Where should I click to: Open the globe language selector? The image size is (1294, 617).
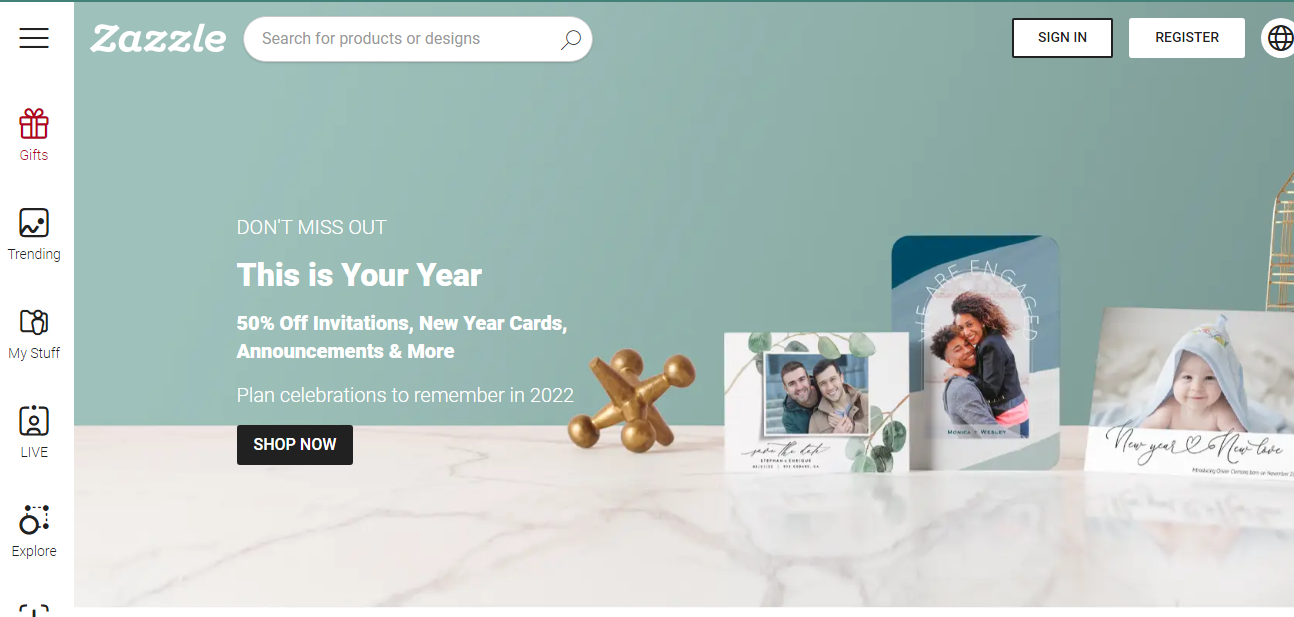pos(1279,38)
